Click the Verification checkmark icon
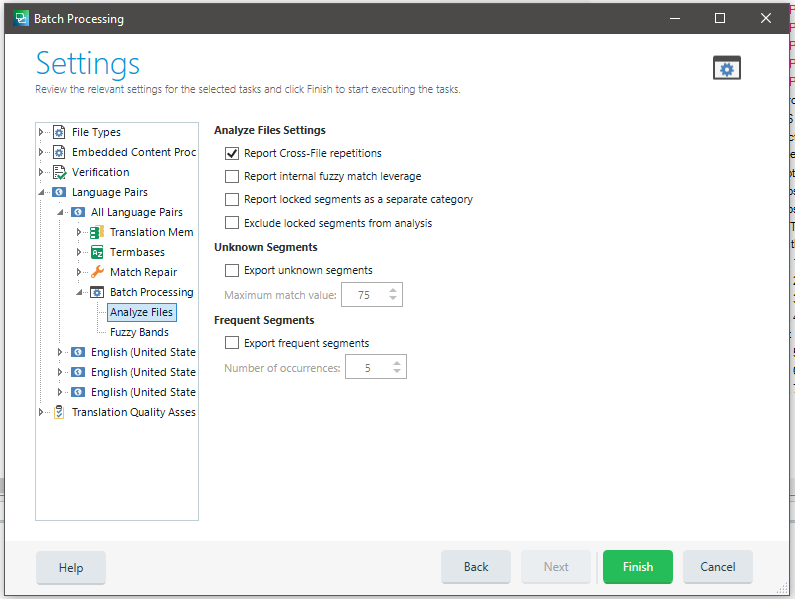 (x=59, y=172)
